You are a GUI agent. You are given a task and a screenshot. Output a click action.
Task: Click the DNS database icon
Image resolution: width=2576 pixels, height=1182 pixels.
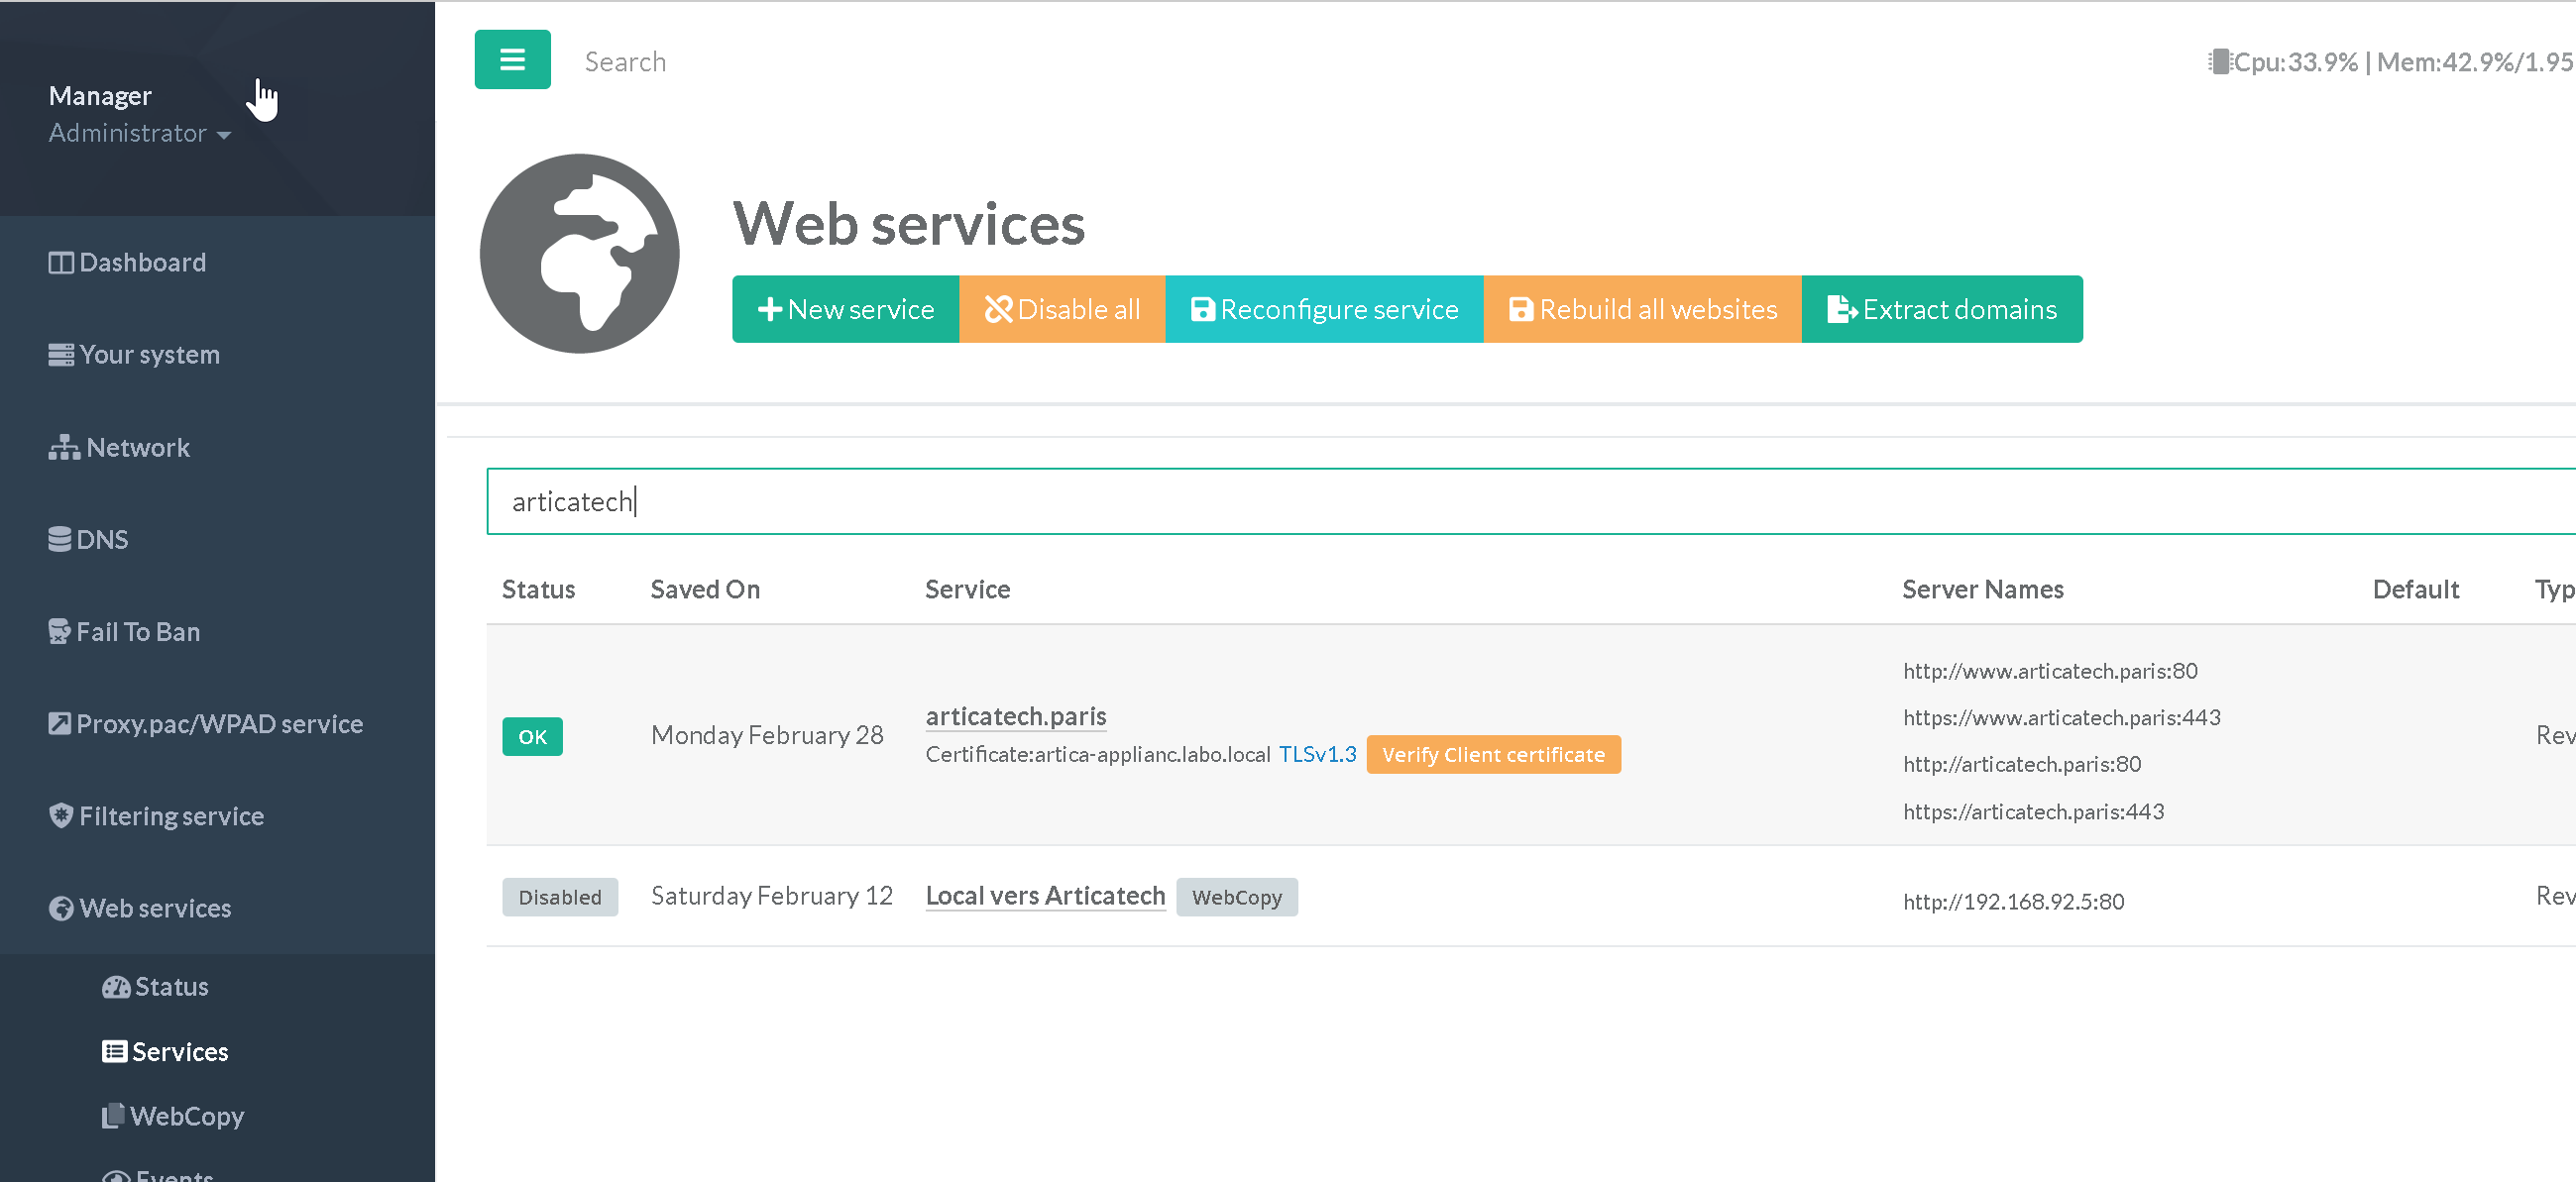pyautogui.click(x=60, y=540)
